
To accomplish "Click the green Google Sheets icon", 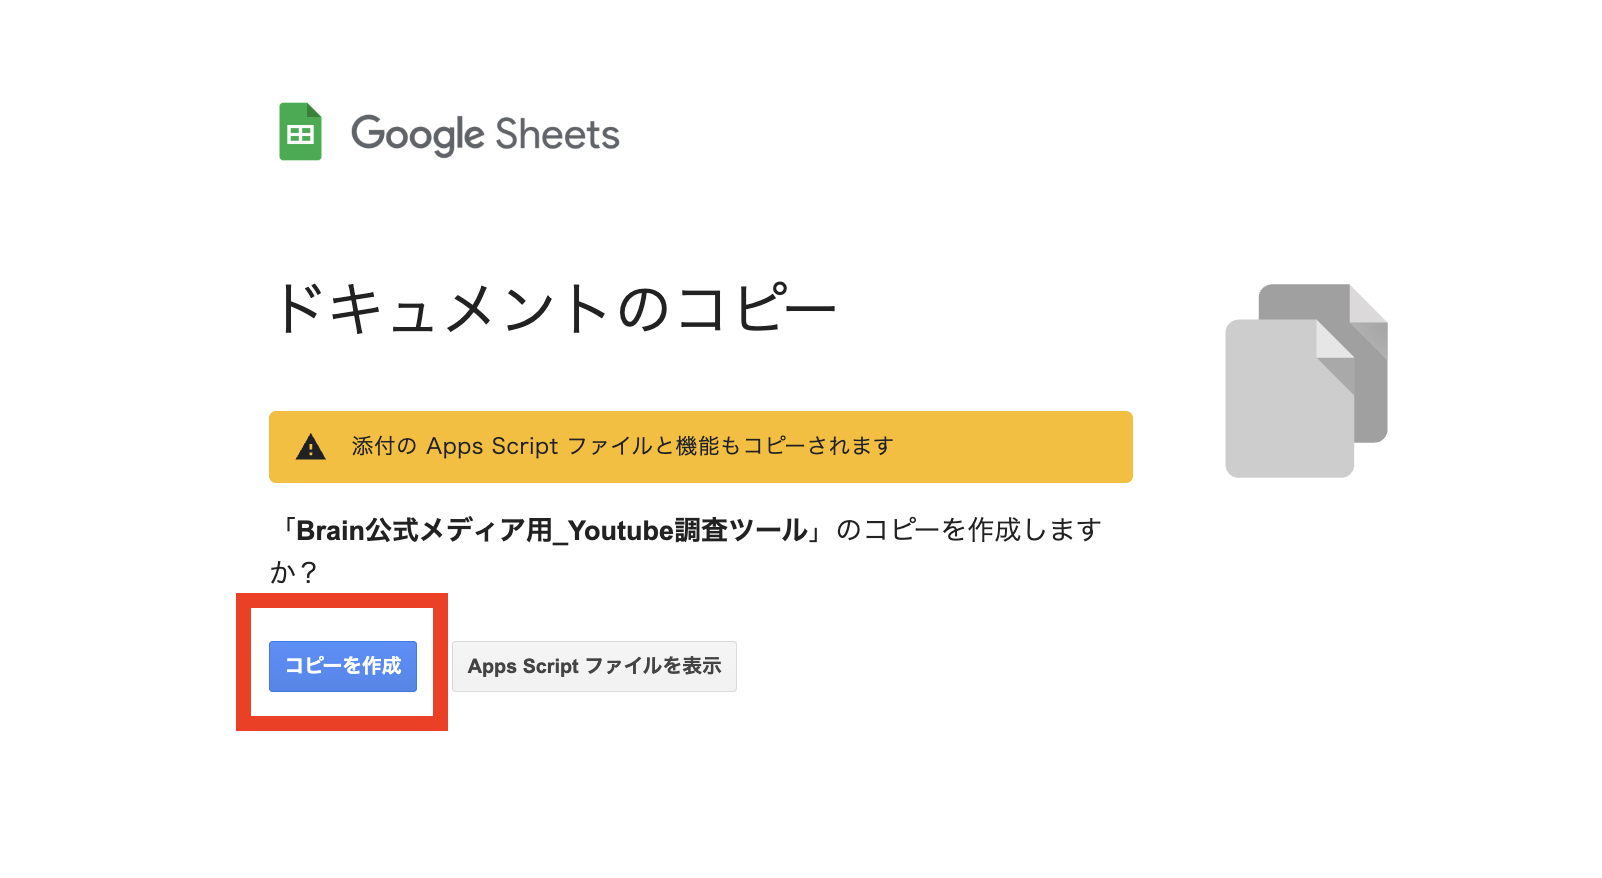I will [x=300, y=132].
